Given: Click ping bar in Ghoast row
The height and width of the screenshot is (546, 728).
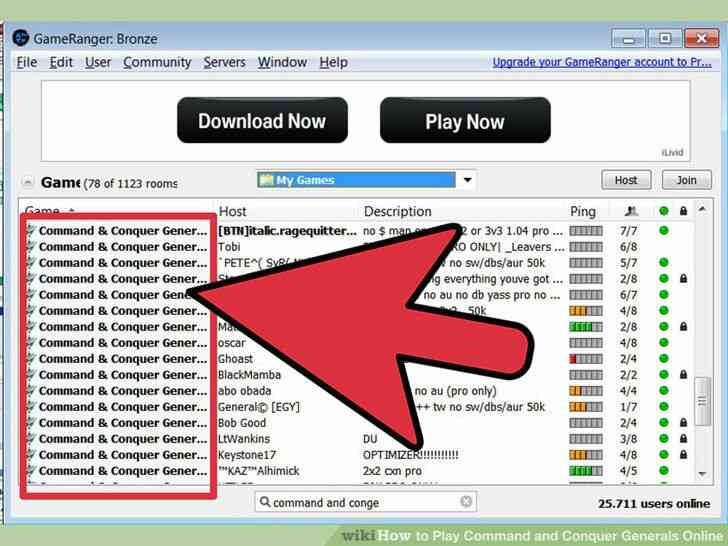Looking at the screenshot, I should 586,359.
